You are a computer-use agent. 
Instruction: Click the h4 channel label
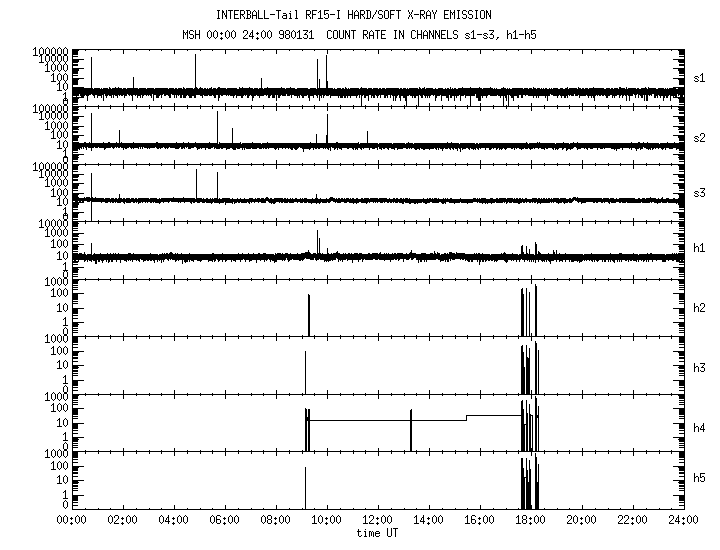(x=699, y=428)
